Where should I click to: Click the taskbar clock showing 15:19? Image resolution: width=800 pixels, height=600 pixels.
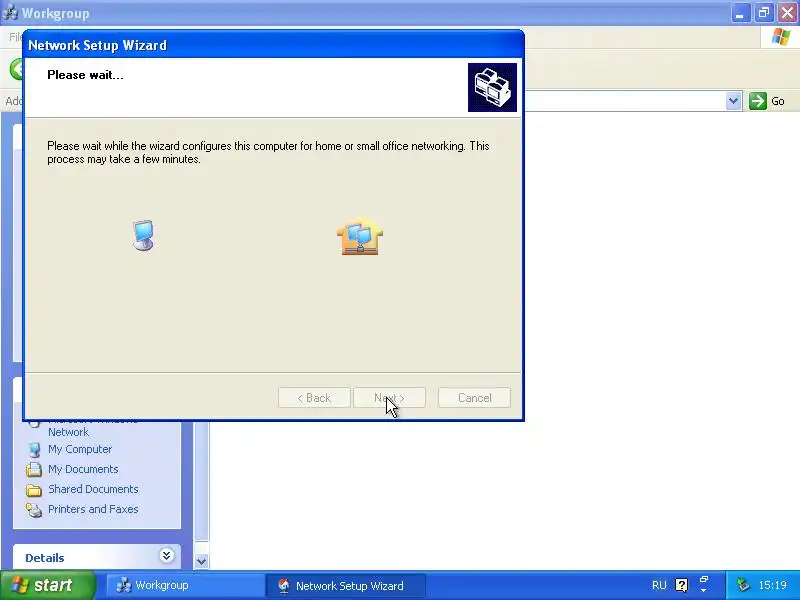[x=772, y=585]
